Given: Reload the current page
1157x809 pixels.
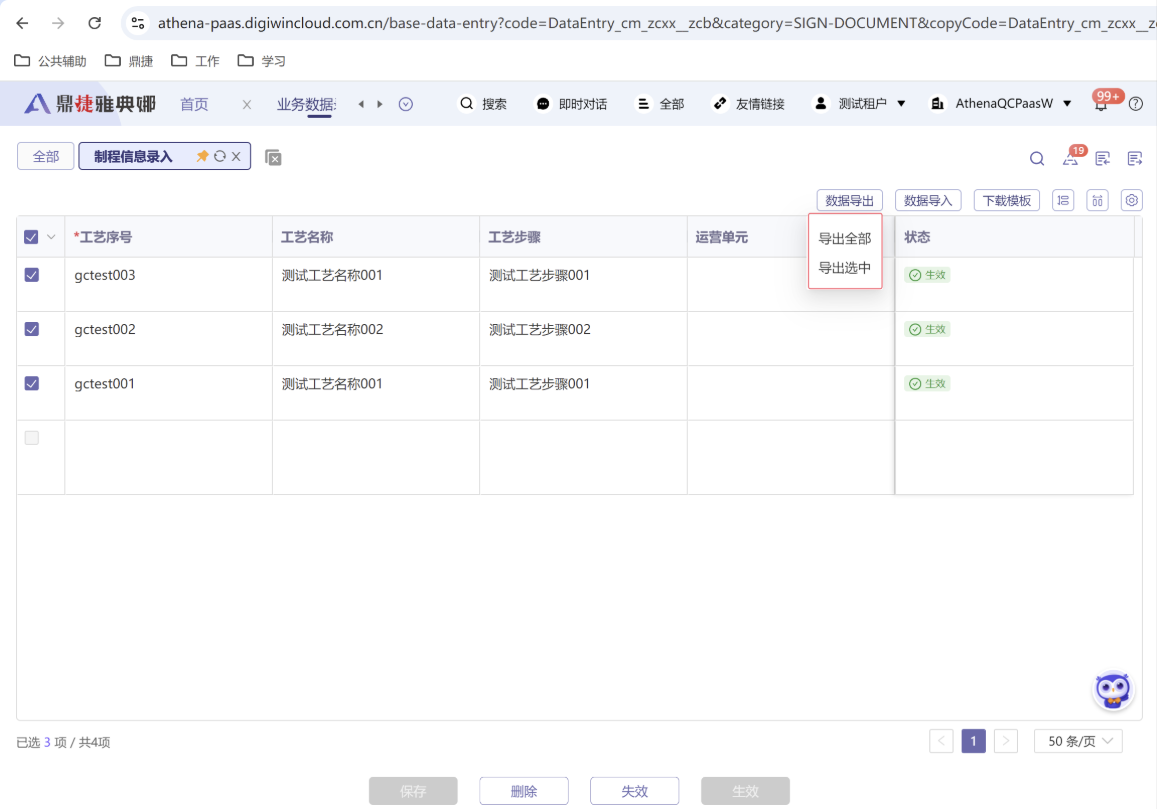Looking at the screenshot, I should [x=94, y=23].
